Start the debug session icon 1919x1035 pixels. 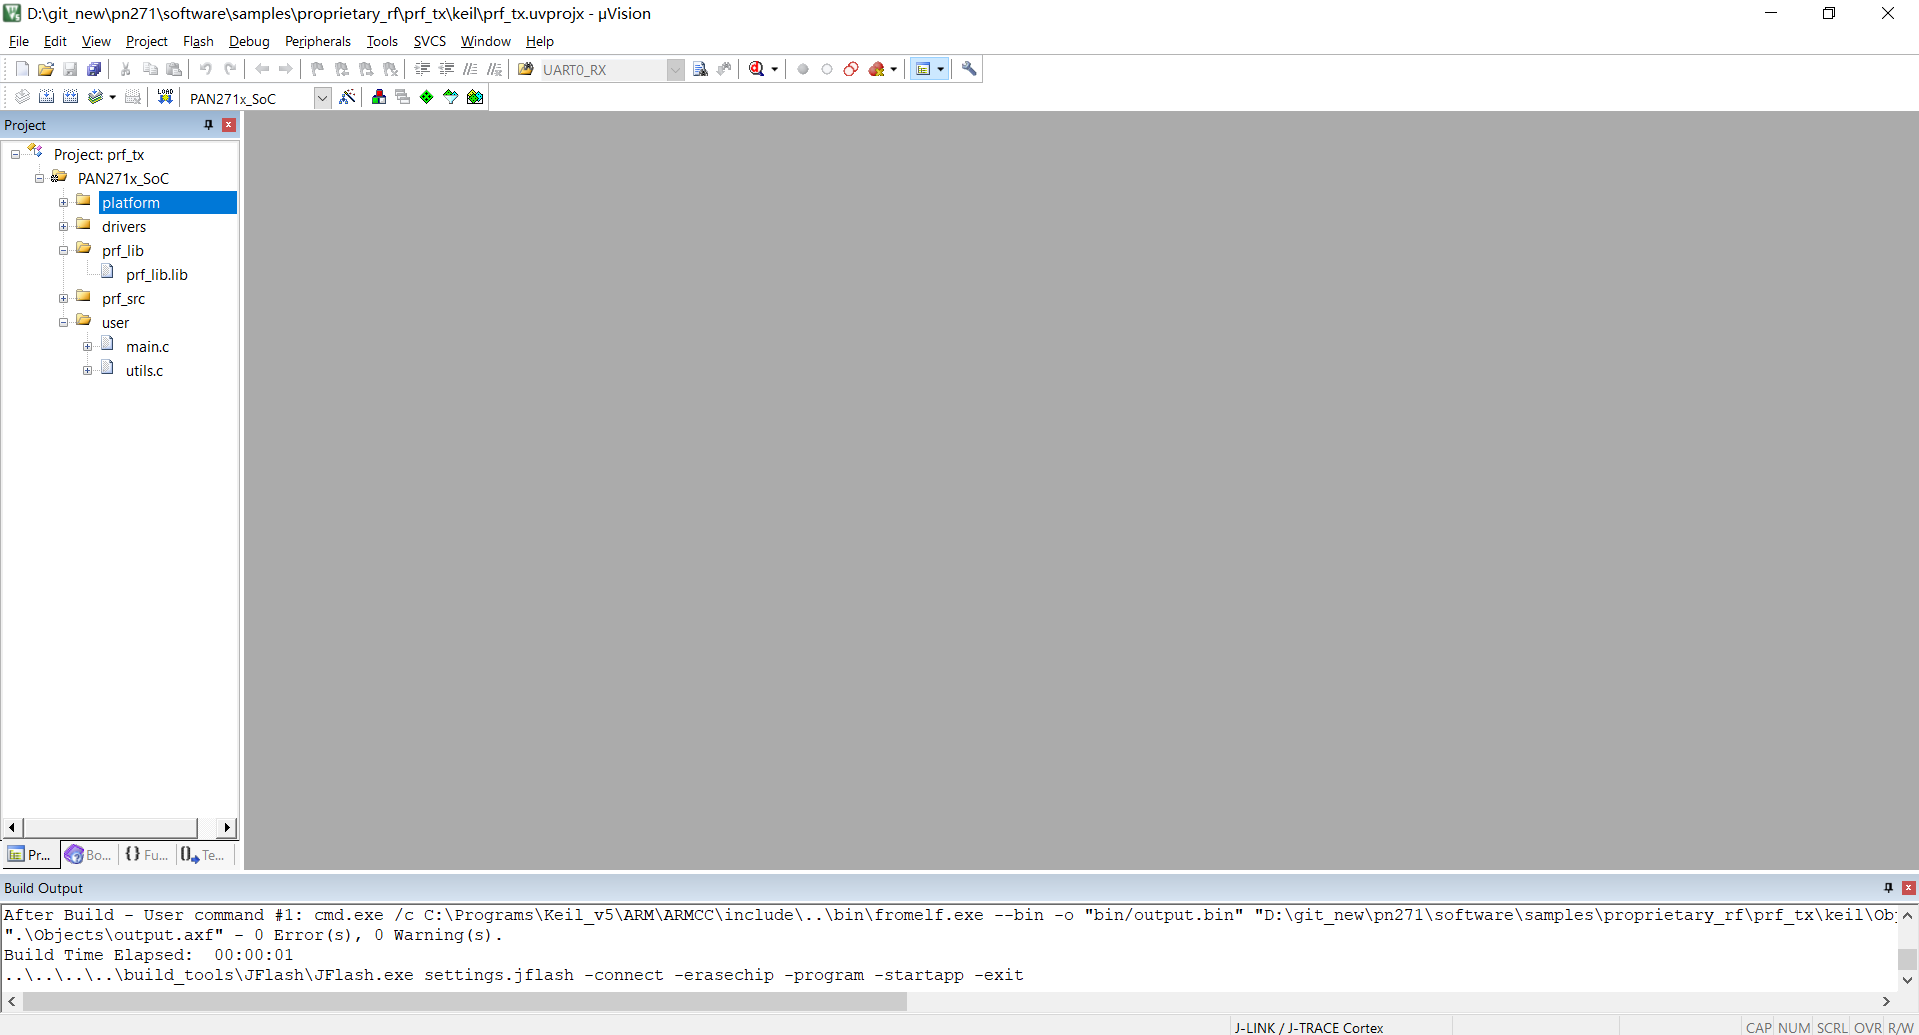[757, 69]
